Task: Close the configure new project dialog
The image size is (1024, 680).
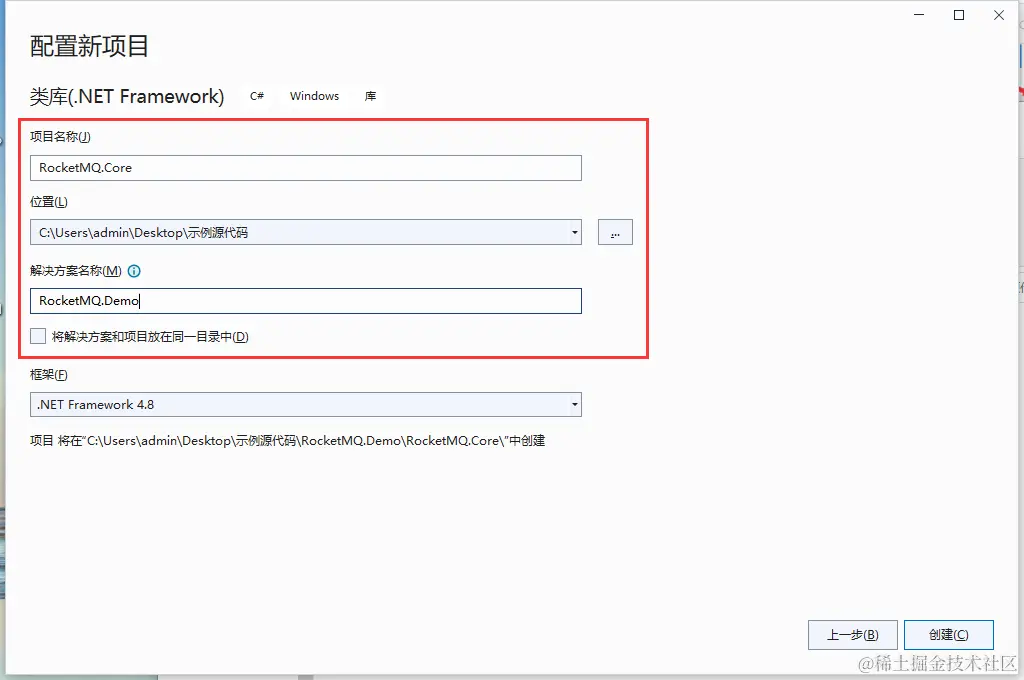Action: [999, 15]
